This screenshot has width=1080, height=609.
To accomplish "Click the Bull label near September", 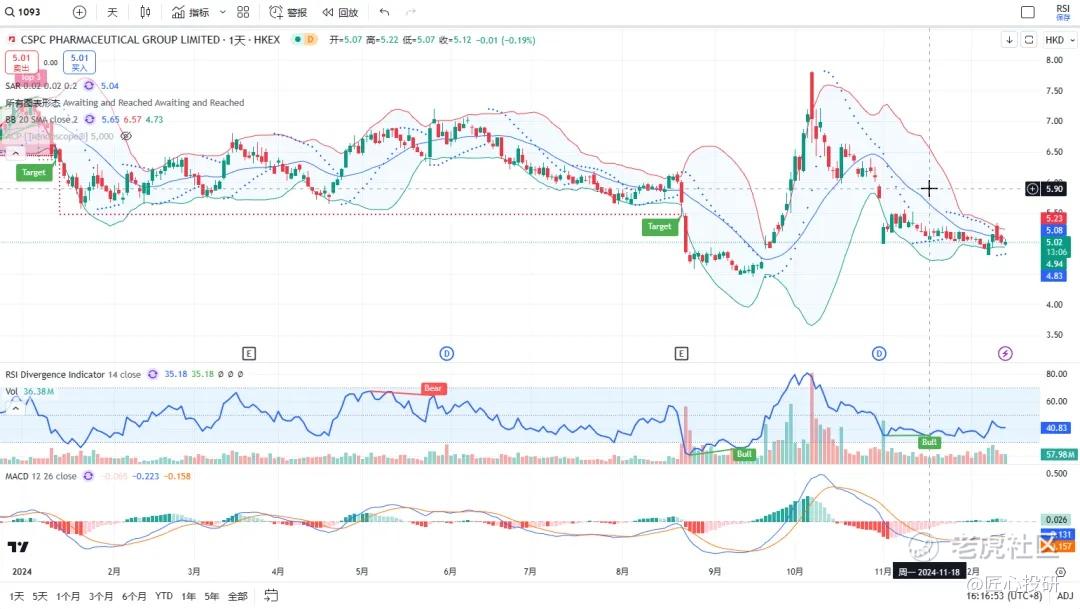I will point(745,454).
